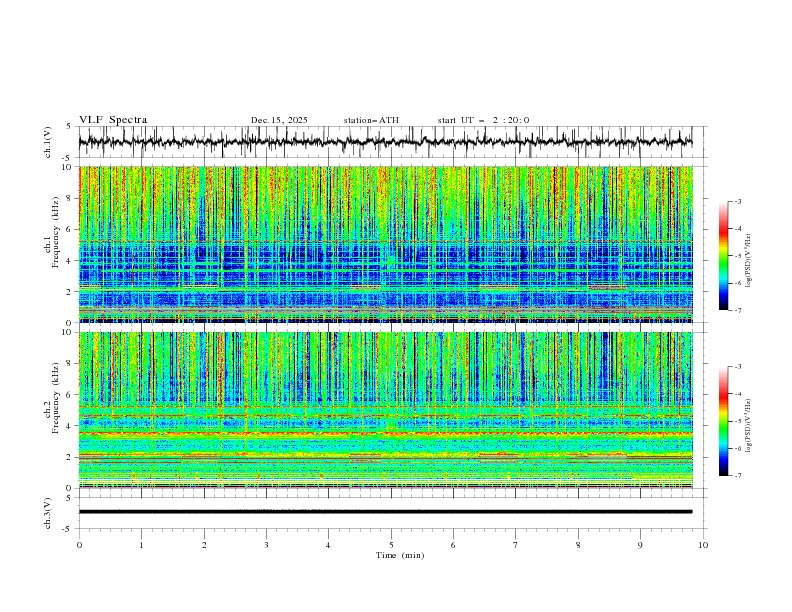Viewport: 792px width, 612px height.
Task: Click time axis tick label "5"
Action: 391,545
